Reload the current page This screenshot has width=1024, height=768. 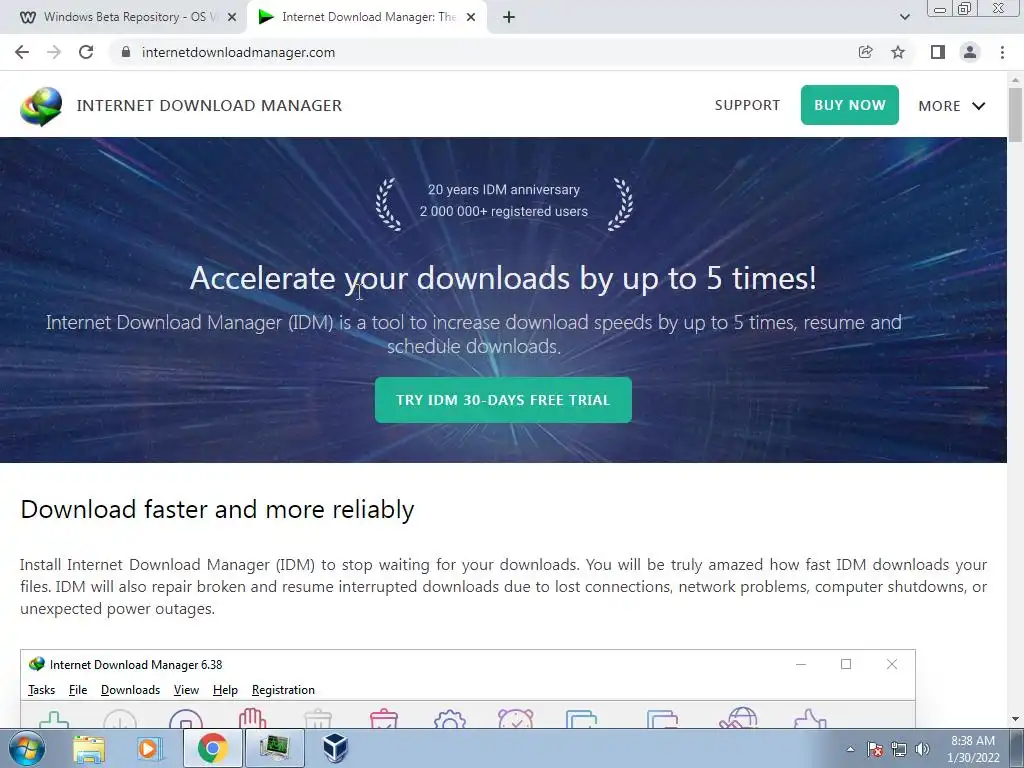86,52
